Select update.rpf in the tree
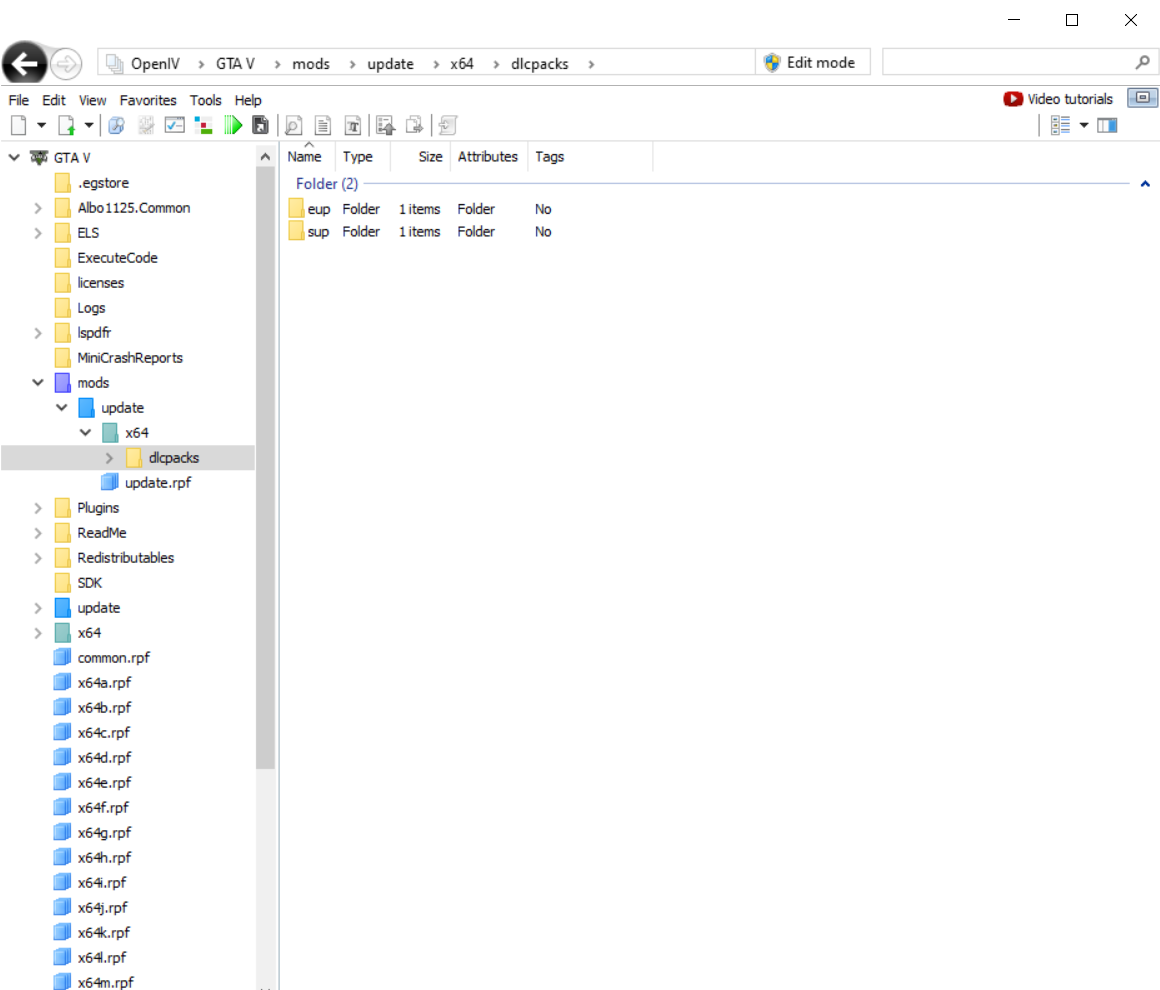Image resolution: width=1160 pixels, height=990 pixels. [158, 482]
